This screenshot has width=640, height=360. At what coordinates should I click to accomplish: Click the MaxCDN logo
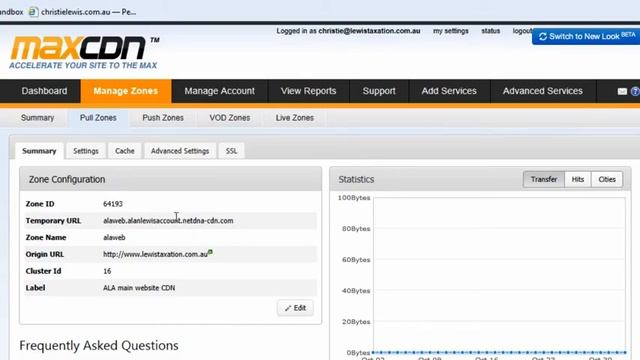(x=84, y=52)
